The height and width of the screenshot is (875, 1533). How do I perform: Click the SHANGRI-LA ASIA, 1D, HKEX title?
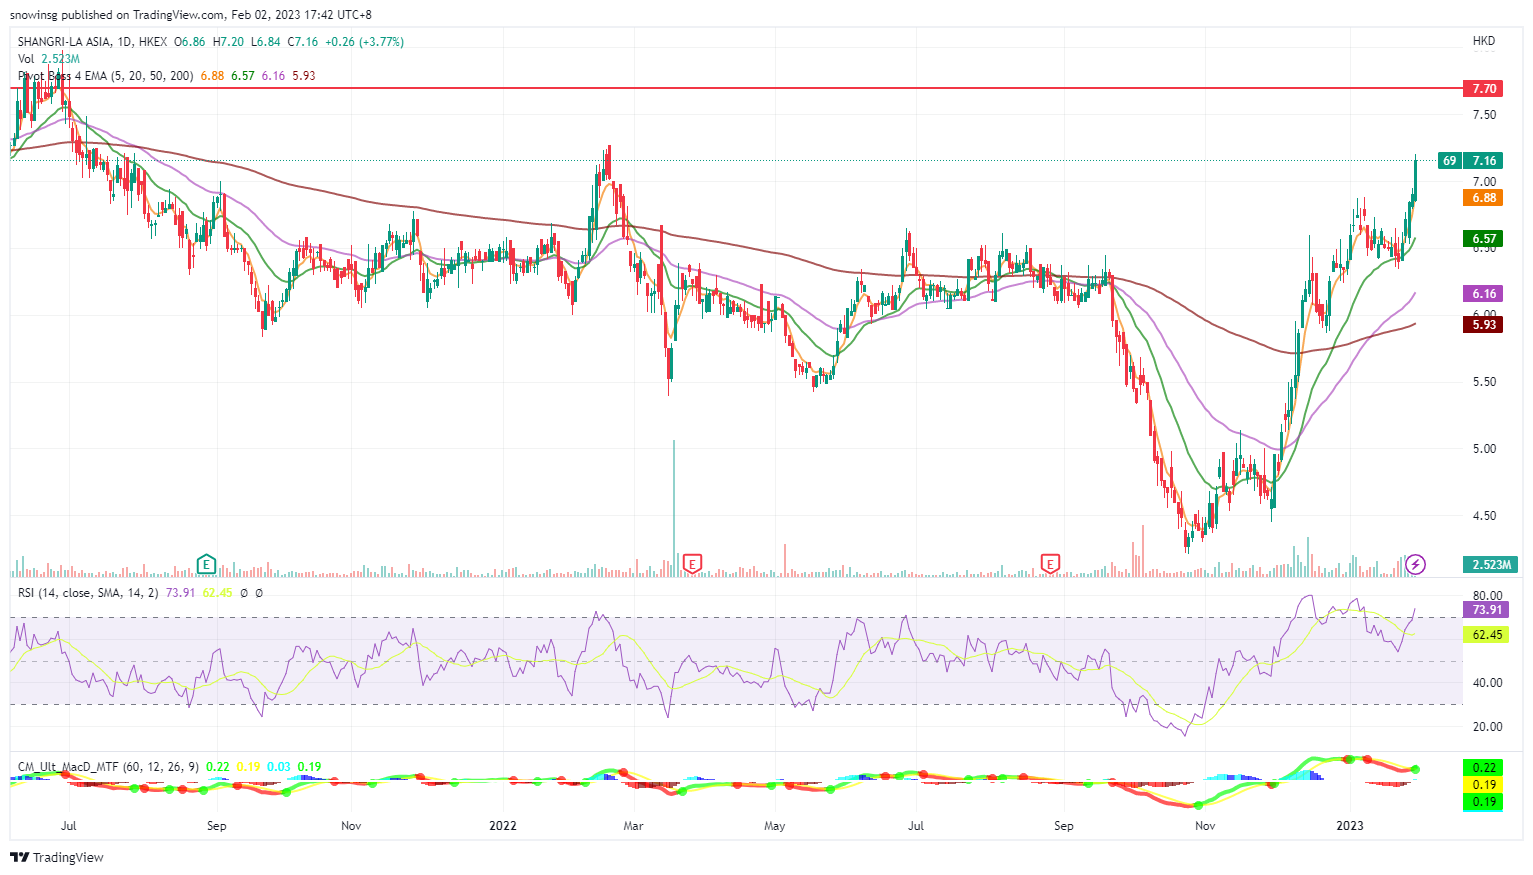92,42
